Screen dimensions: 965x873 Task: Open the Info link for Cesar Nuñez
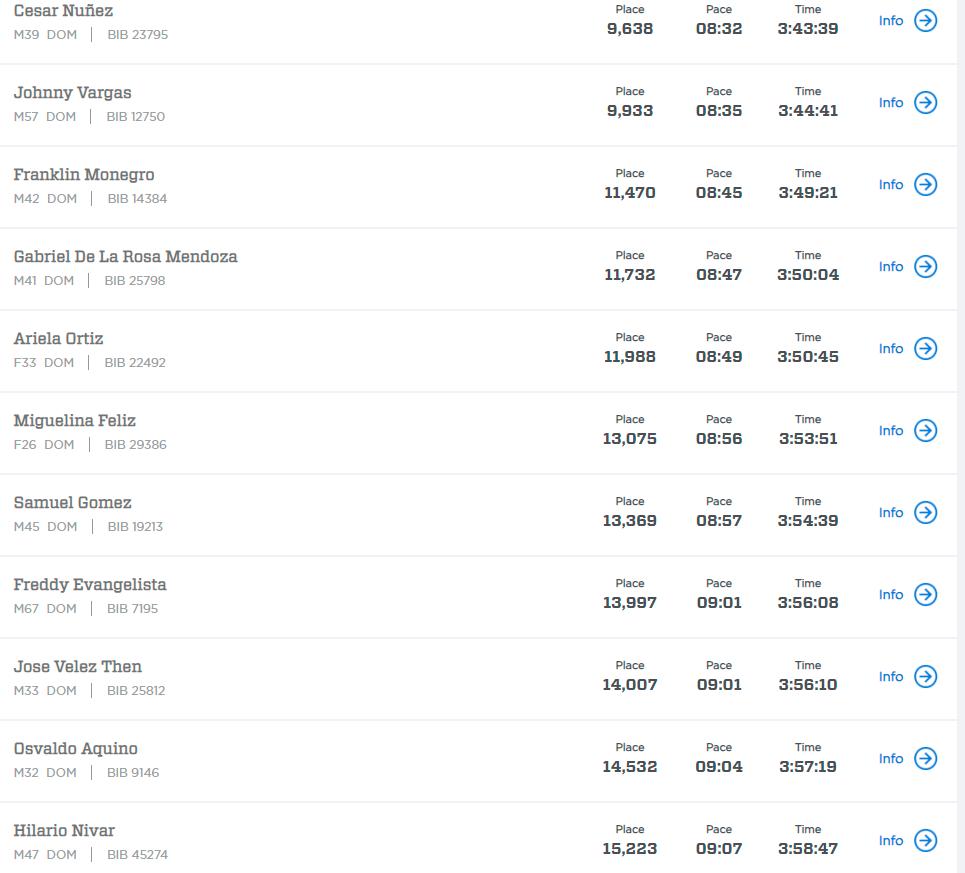point(890,21)
